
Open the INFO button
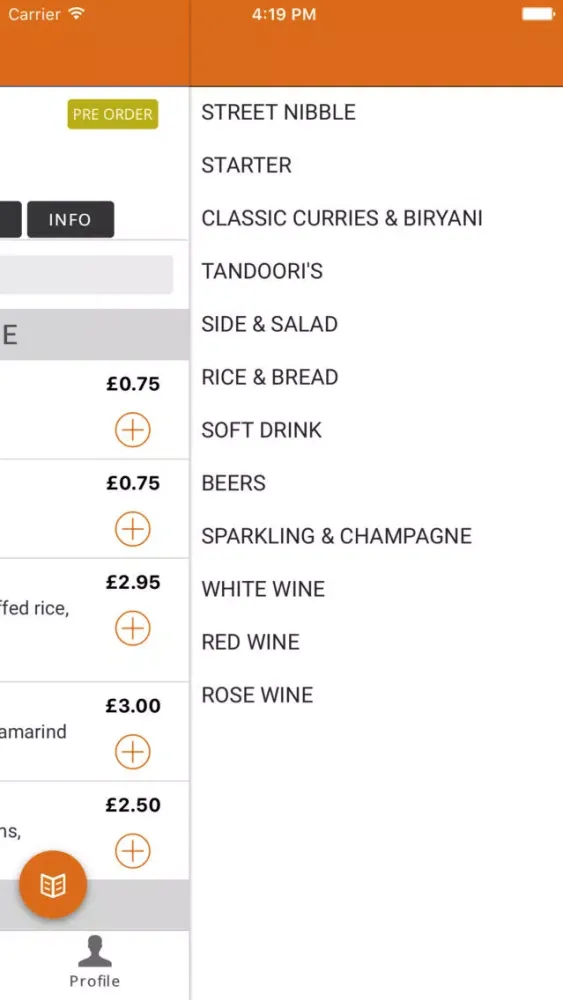[x=70, y=219]
